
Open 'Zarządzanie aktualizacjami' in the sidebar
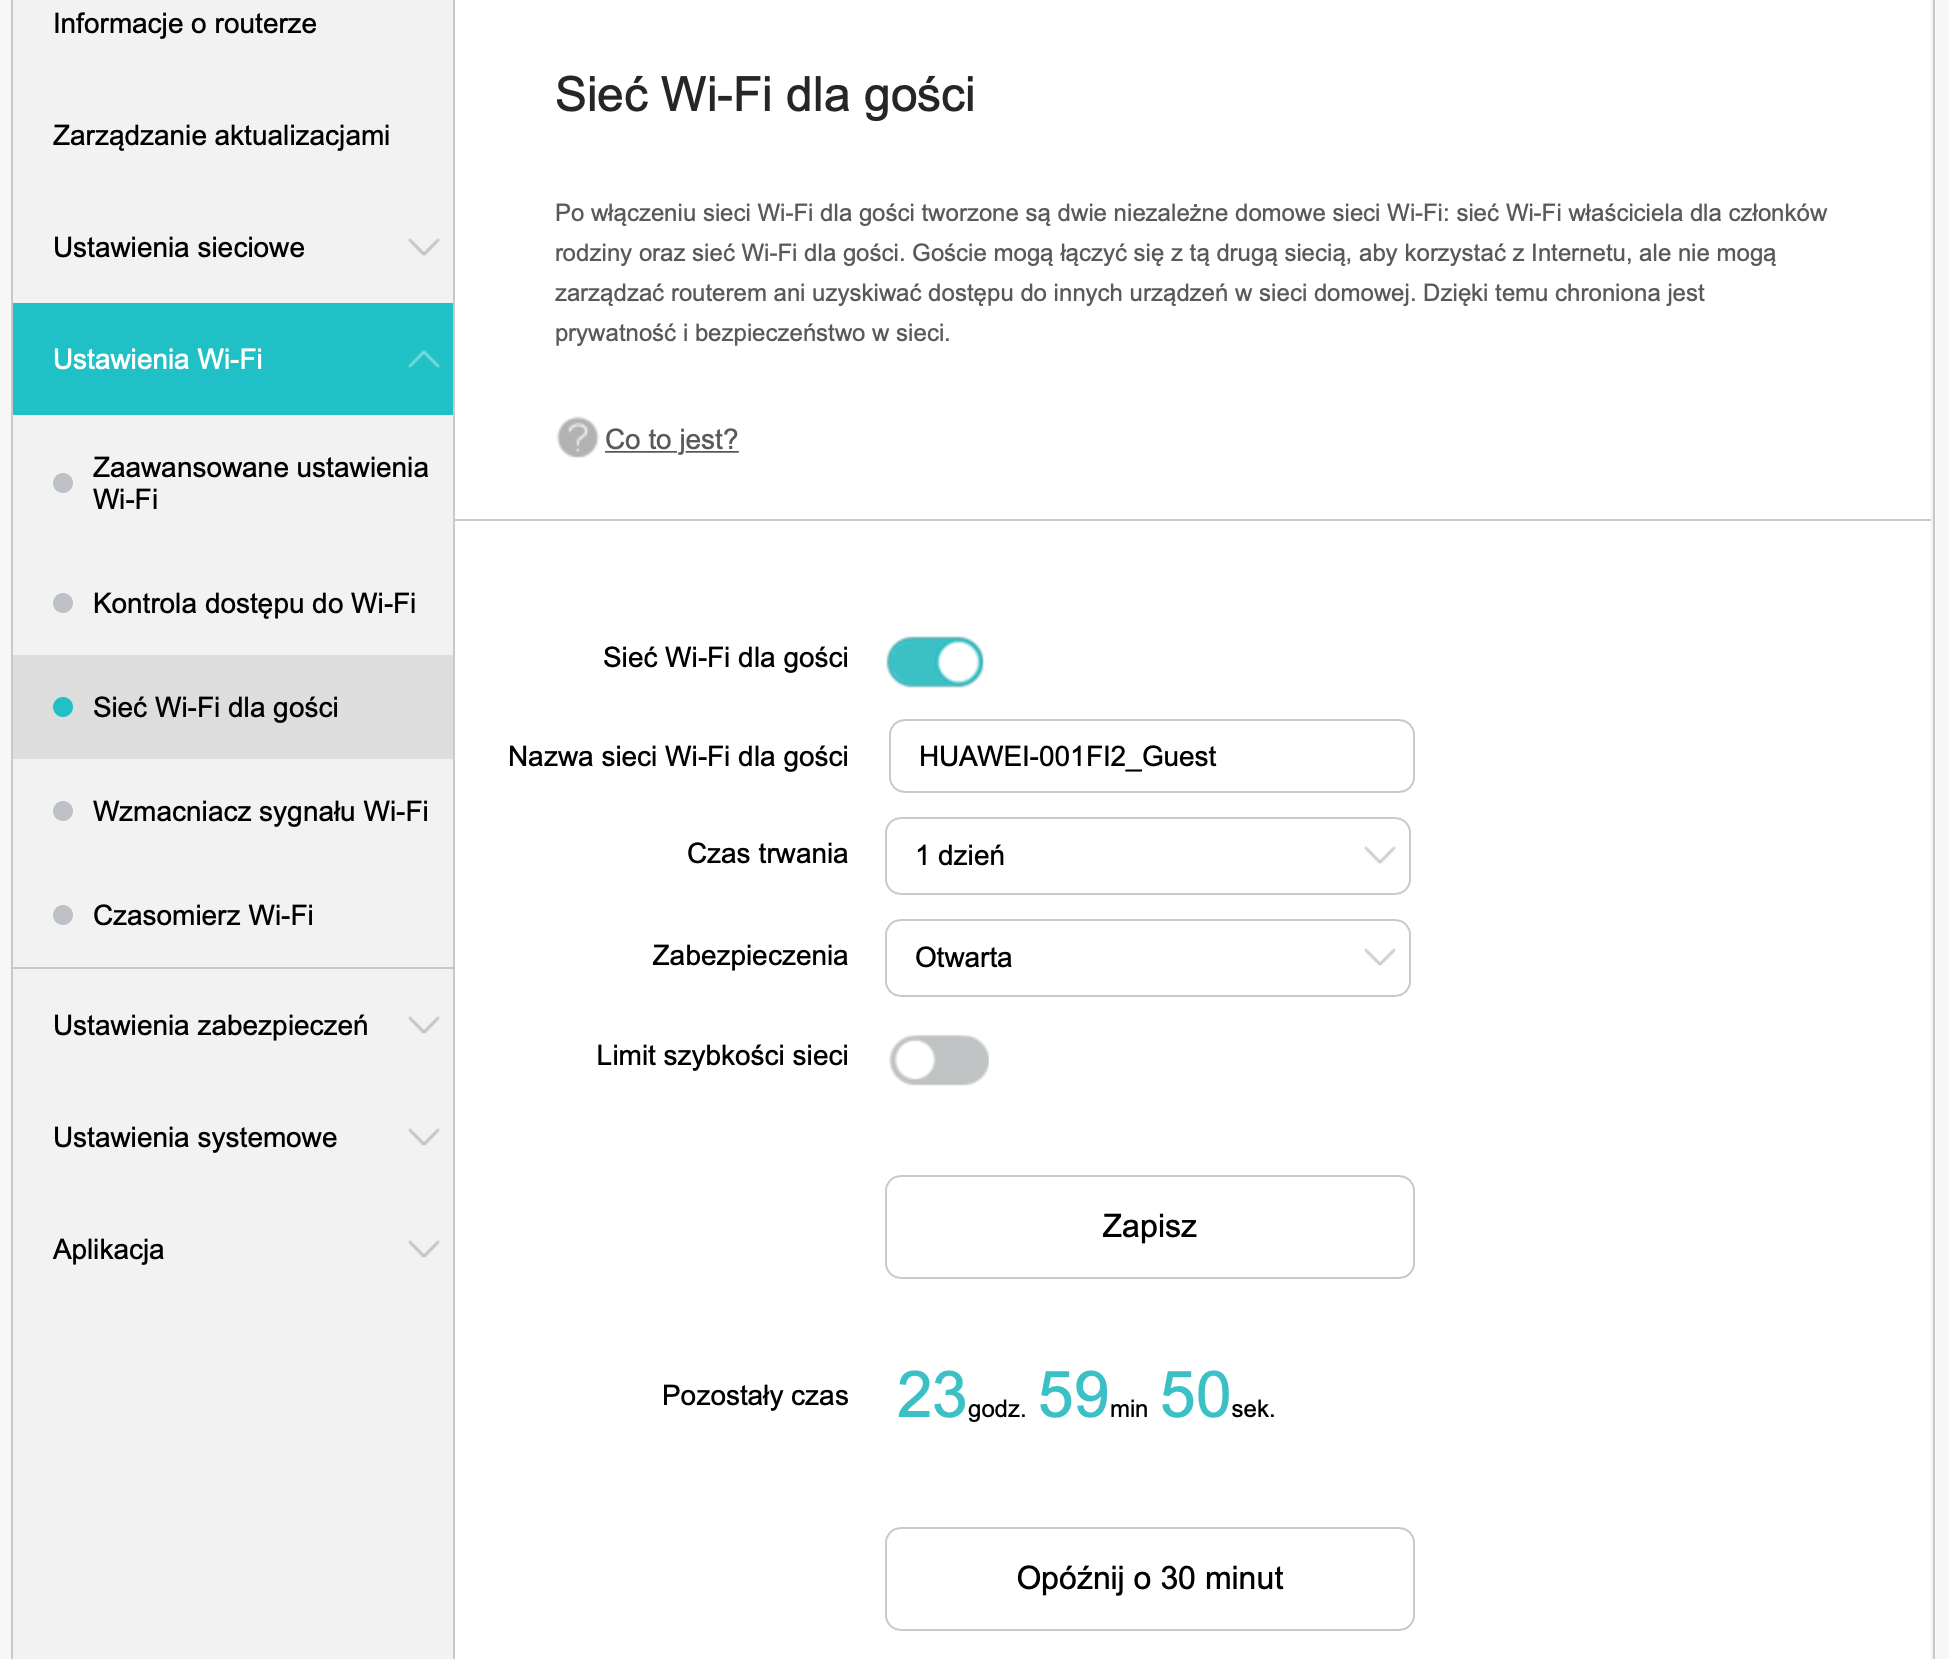[221, 135]
